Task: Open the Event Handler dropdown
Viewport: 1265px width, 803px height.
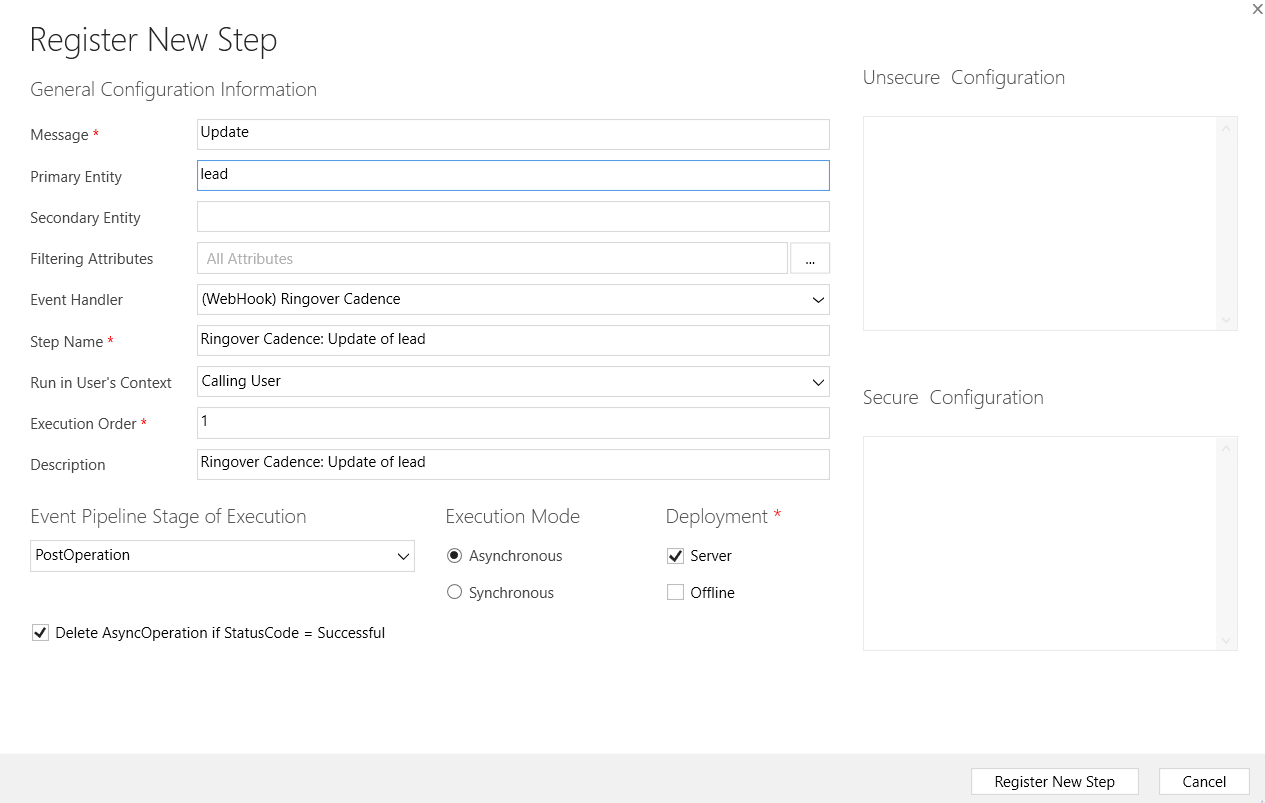Action: tap(513, 299)
